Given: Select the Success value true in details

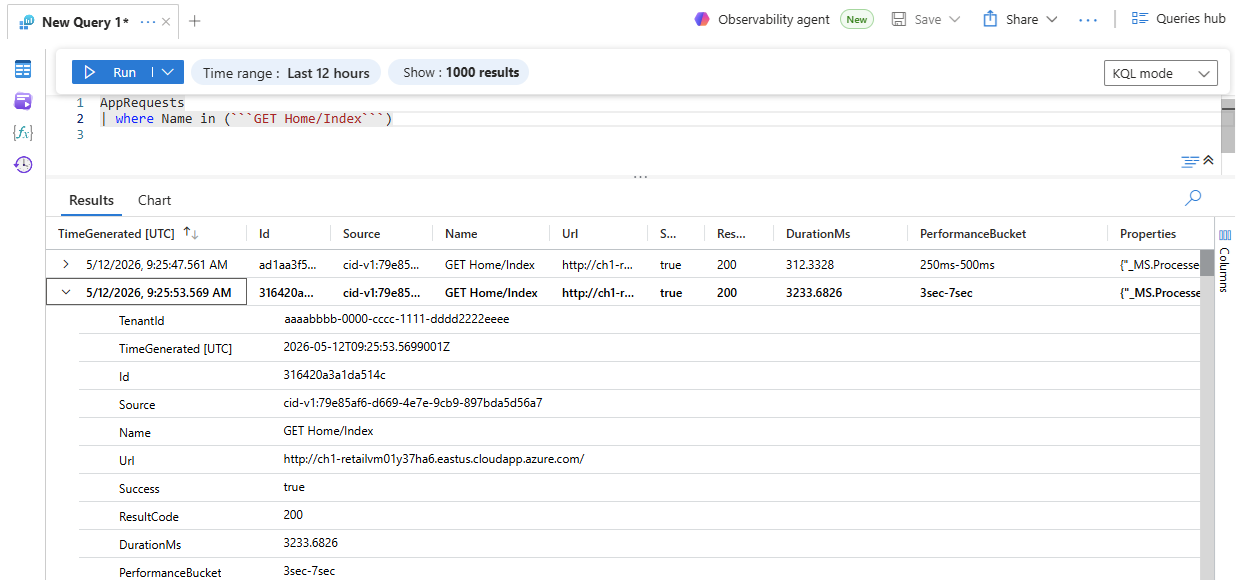Looking at the screenshot, I should click(x=294, y=487).
